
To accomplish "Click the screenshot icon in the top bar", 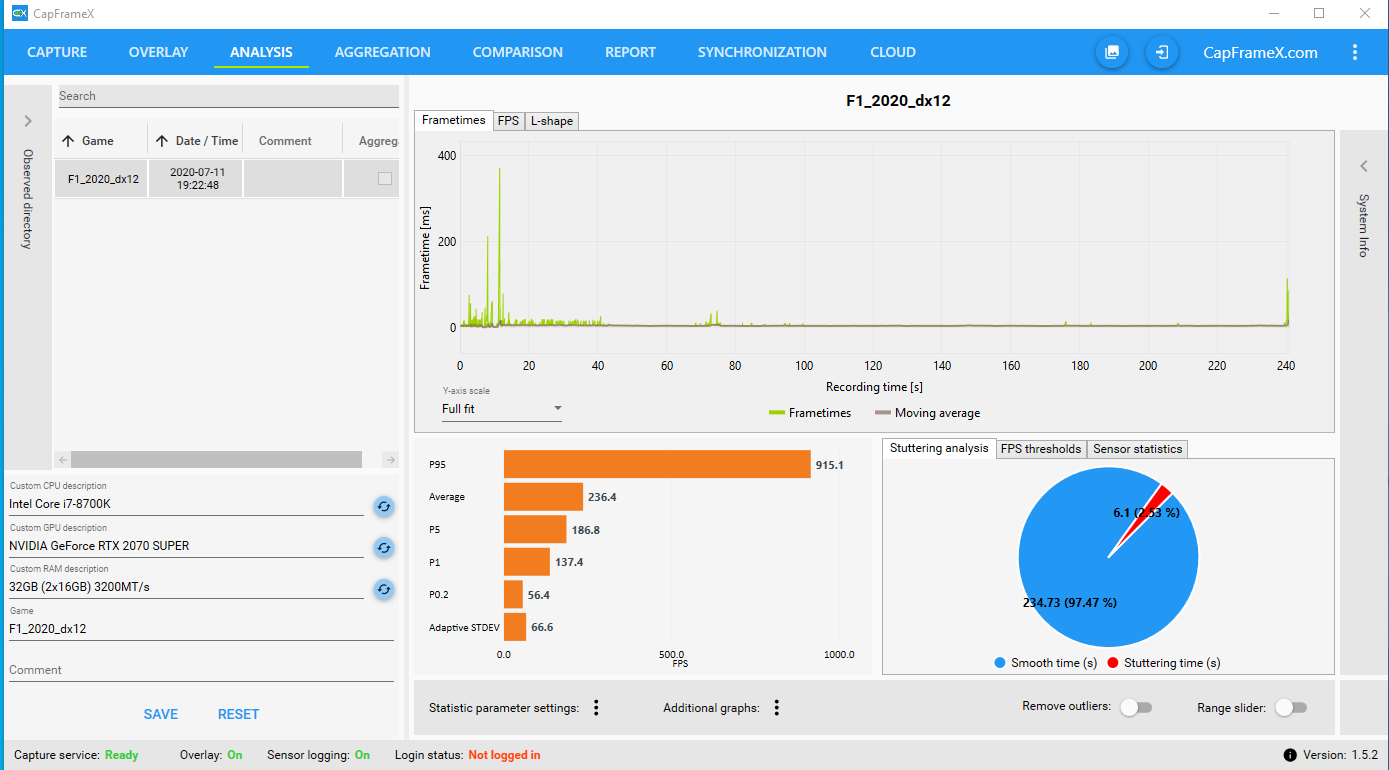I will coord(1112,52).
